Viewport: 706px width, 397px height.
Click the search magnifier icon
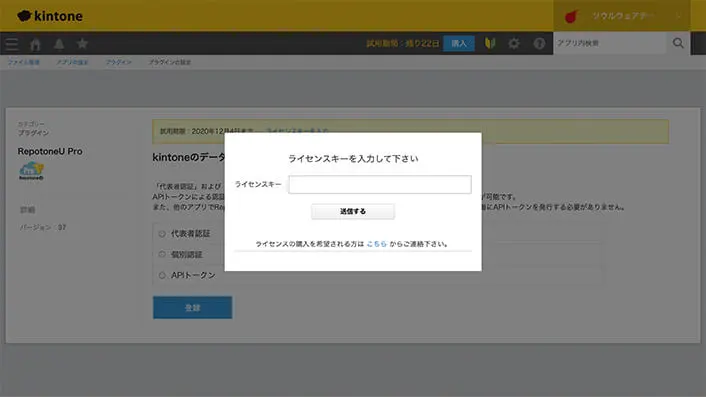click(678, 43)
